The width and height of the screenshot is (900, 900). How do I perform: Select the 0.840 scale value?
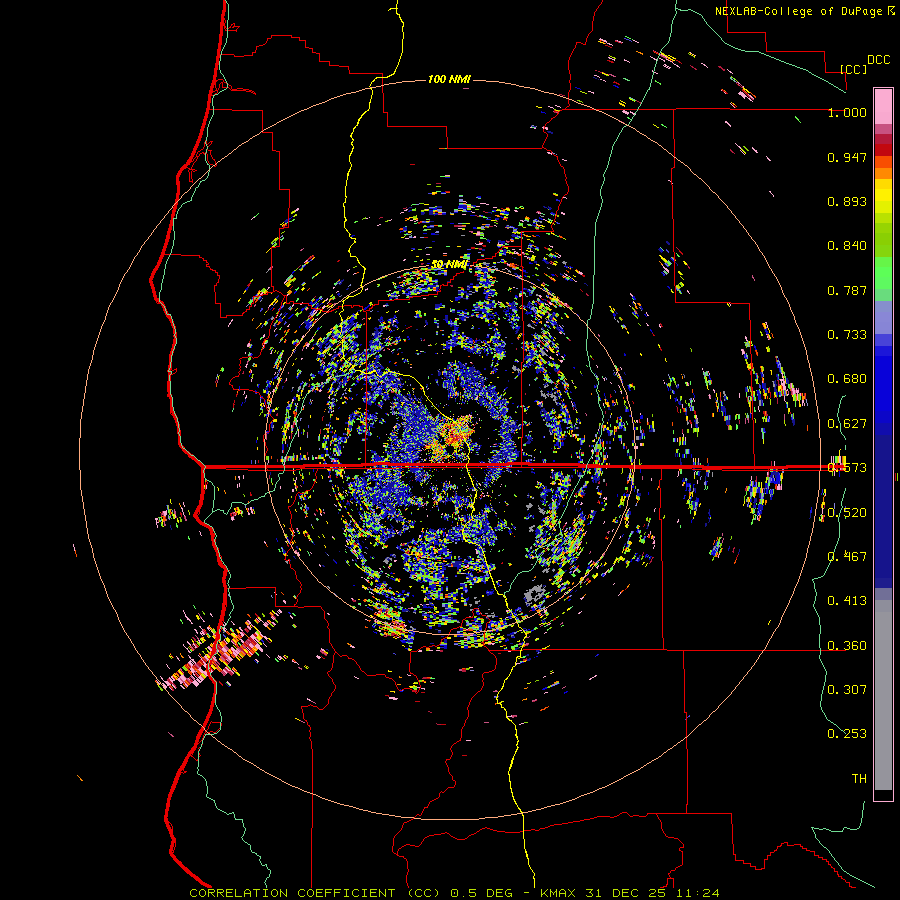[847, 246]
